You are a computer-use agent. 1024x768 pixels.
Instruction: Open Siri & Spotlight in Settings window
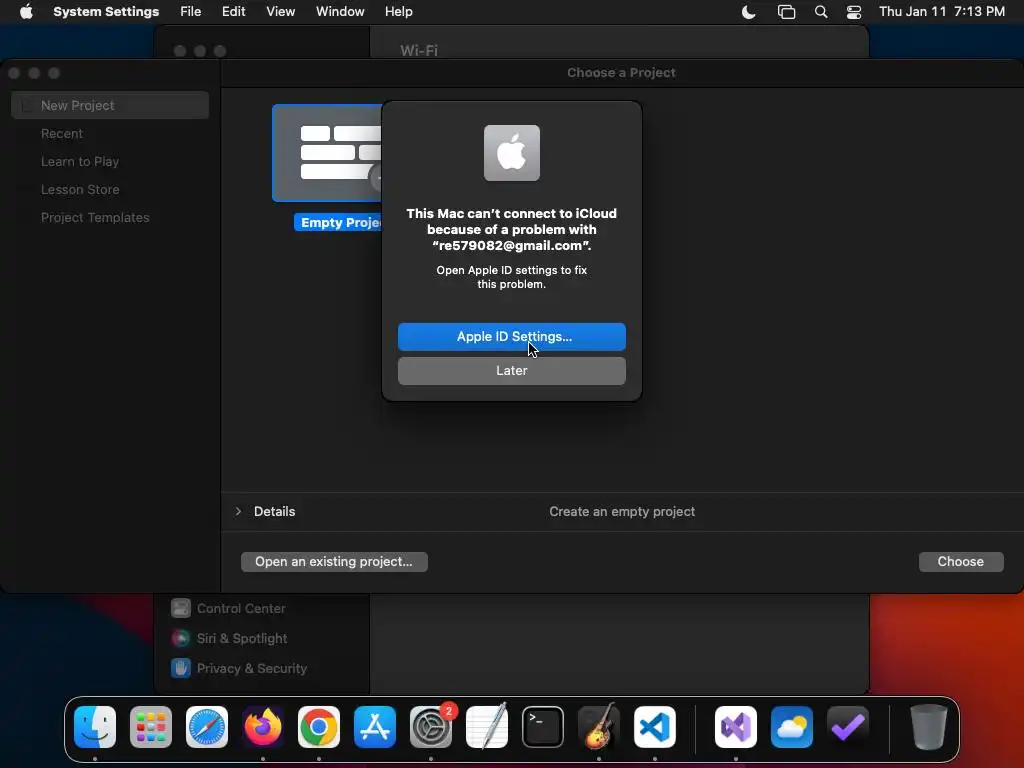(x=229, y=638)
